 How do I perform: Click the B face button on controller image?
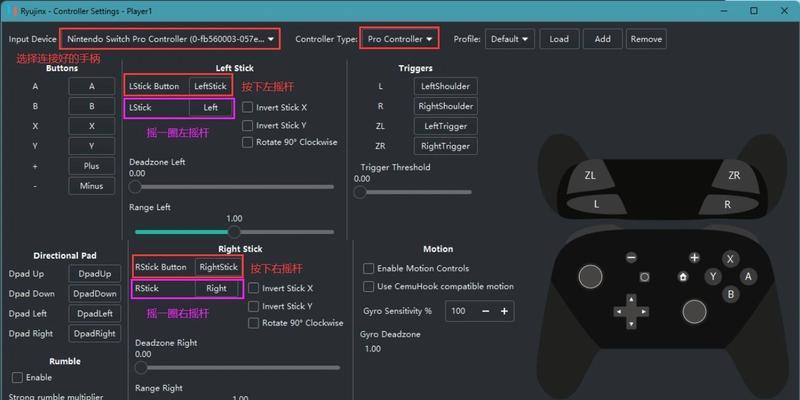click(731, 294)
